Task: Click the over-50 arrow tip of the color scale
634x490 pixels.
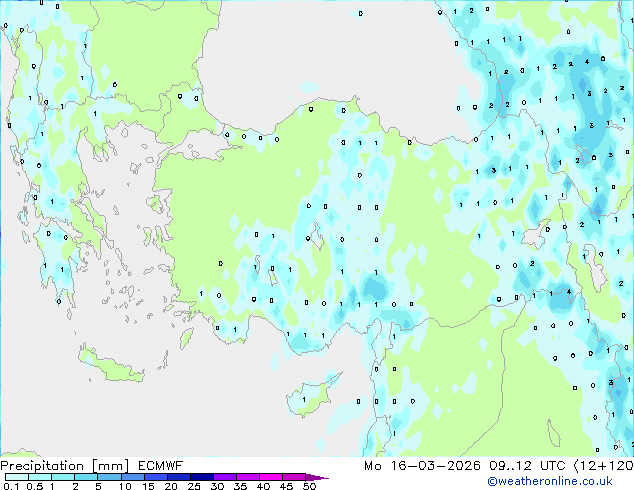Action: click(x=317, y=477)
